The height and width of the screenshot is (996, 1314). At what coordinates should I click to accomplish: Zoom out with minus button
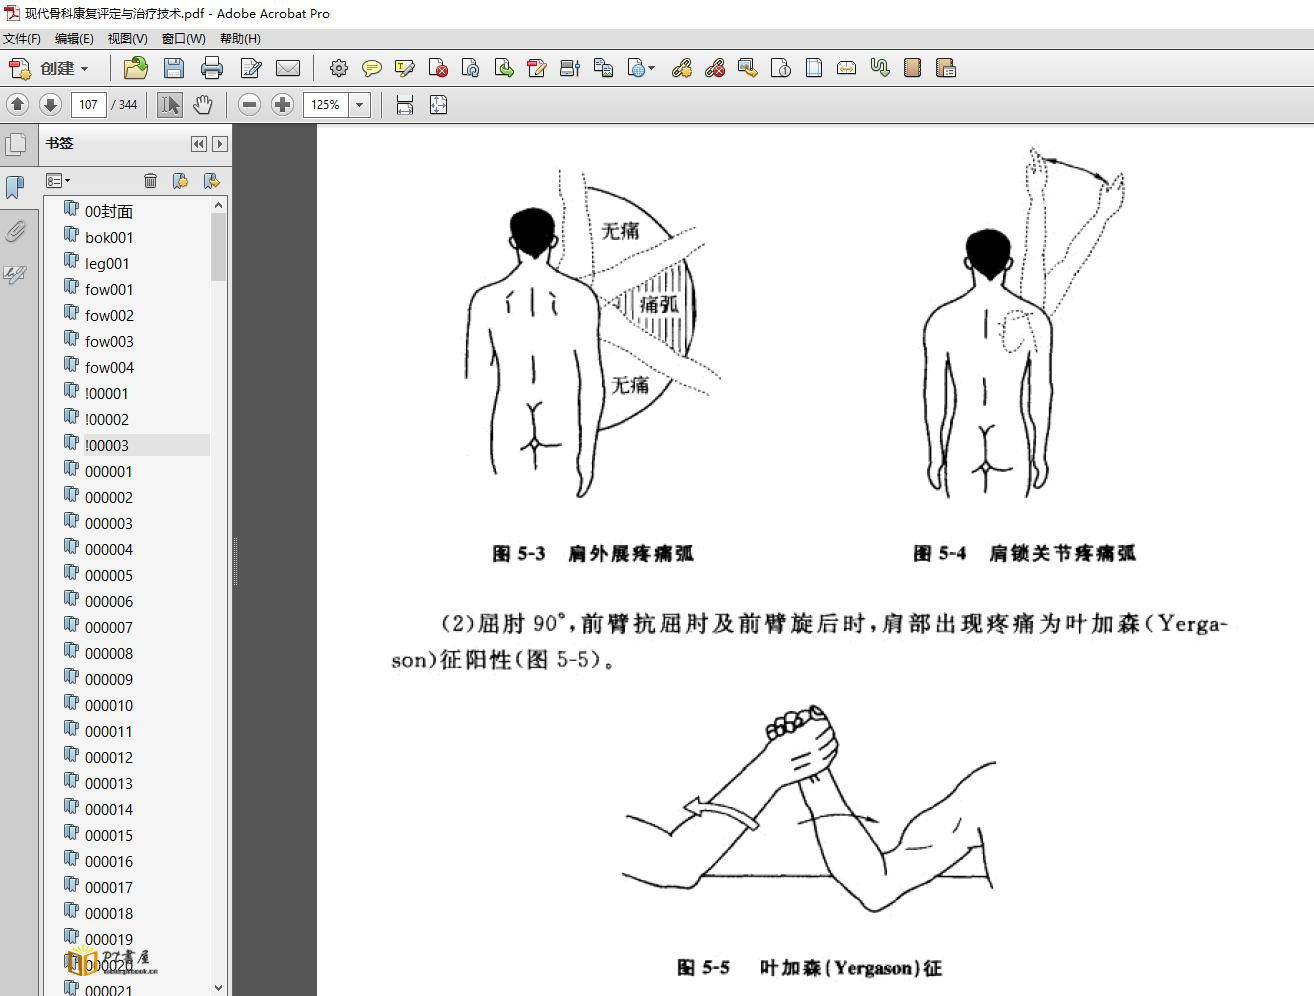(x=250, y=104)
